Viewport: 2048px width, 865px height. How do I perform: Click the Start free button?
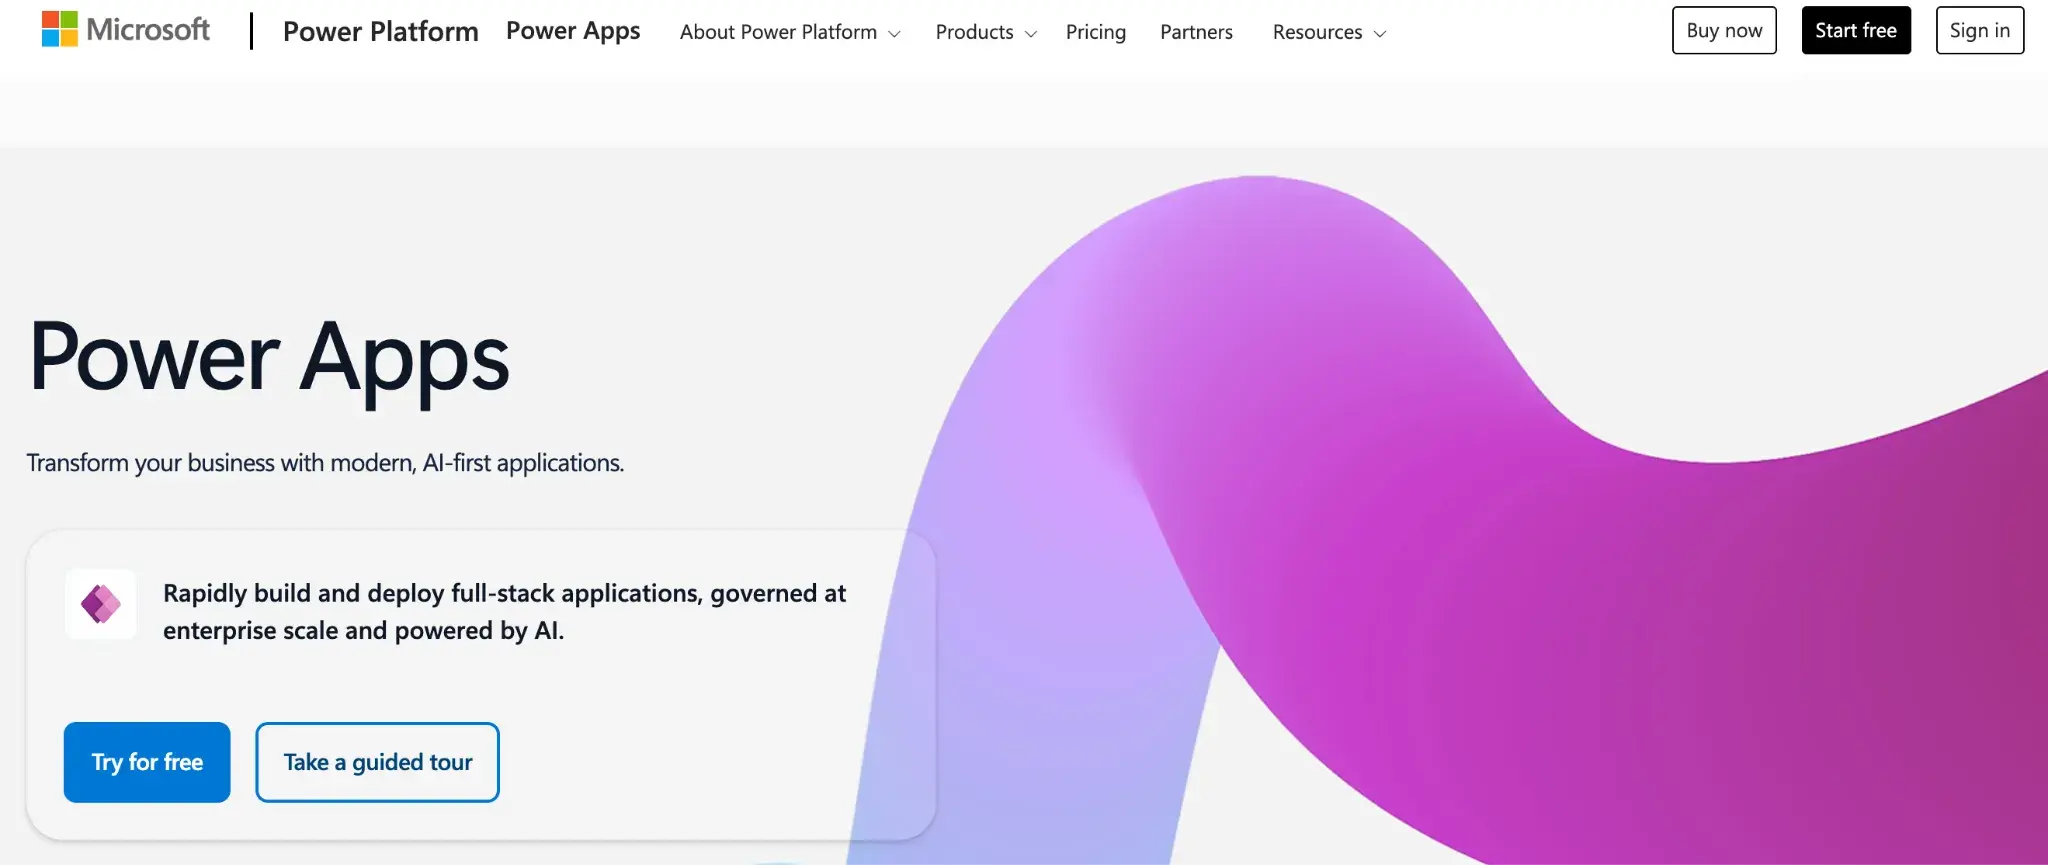tap(1856, 30)
